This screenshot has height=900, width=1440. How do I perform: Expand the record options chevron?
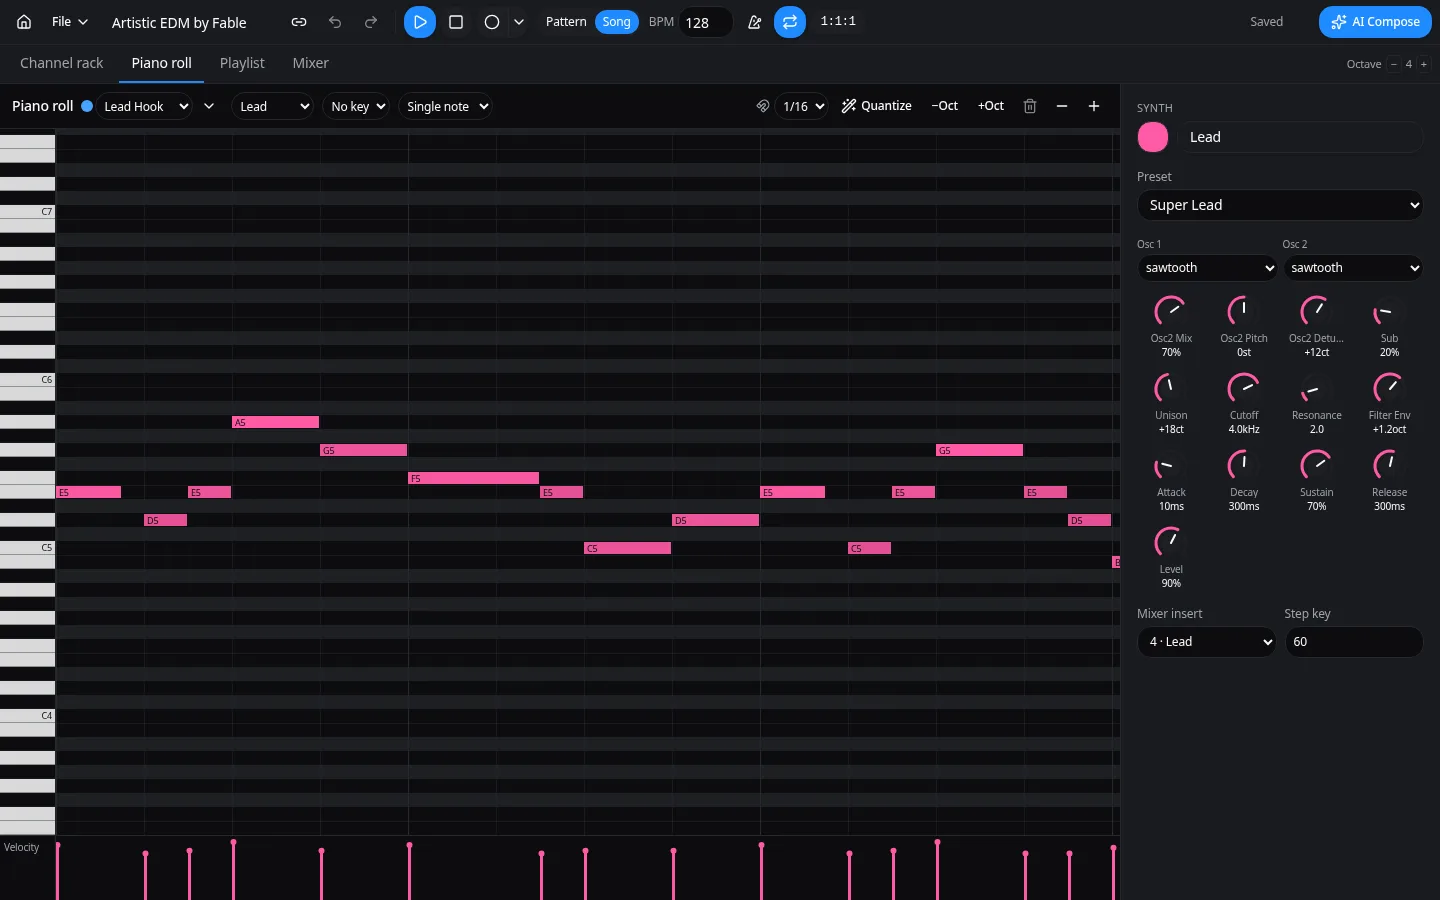(518, 22)
